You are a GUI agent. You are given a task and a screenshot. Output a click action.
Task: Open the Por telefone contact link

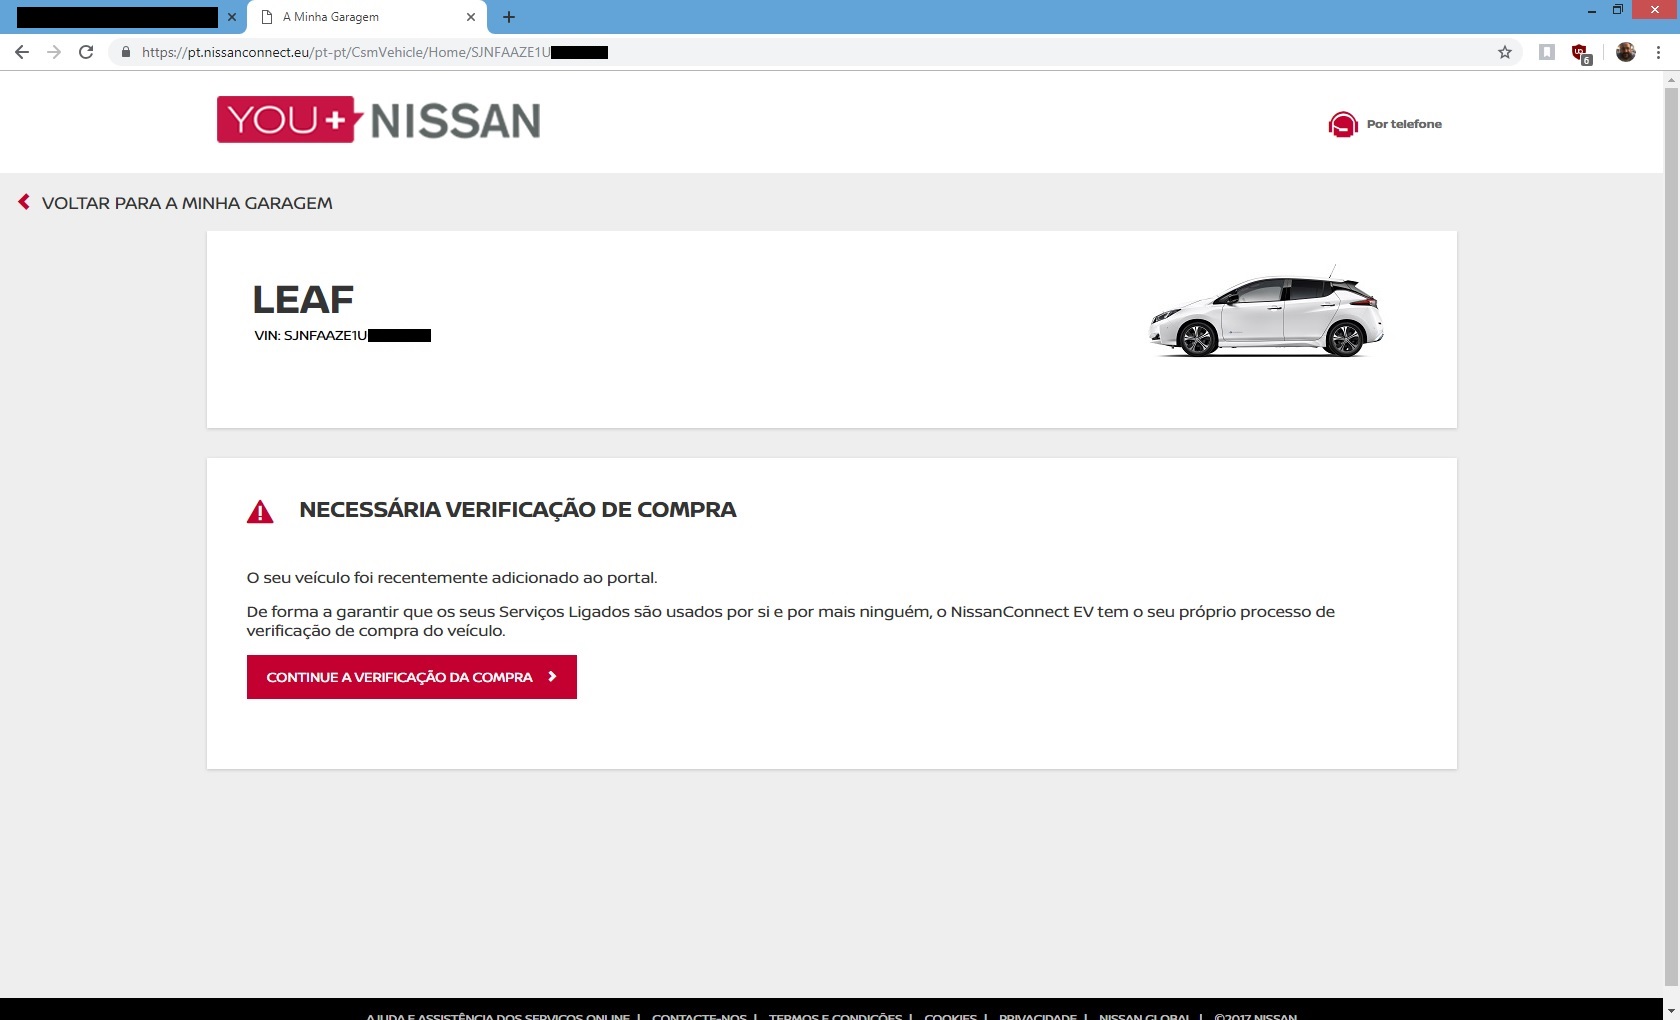pyautogui.click(x=1404, y=124)
